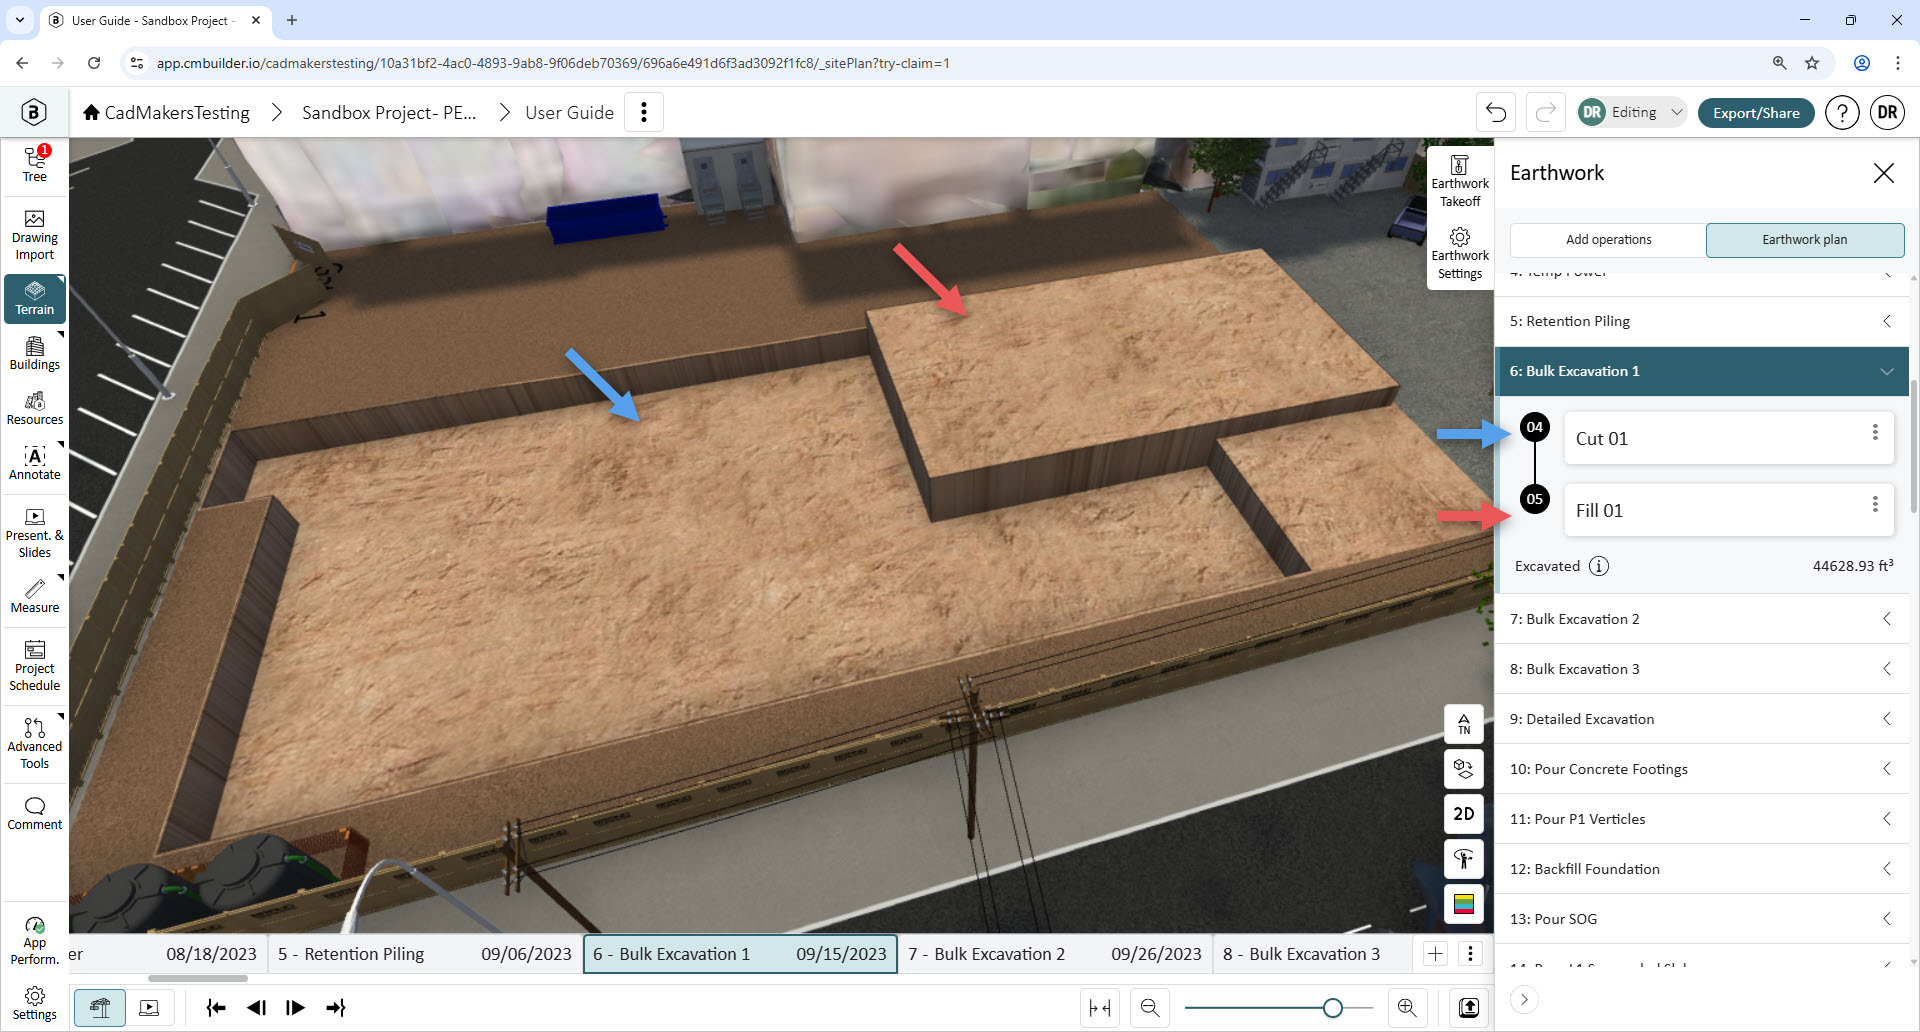The height and width of the screenshot is (1032, 1920).
Task: Select the Cut 01 operation
Action: pos(1728,438)
